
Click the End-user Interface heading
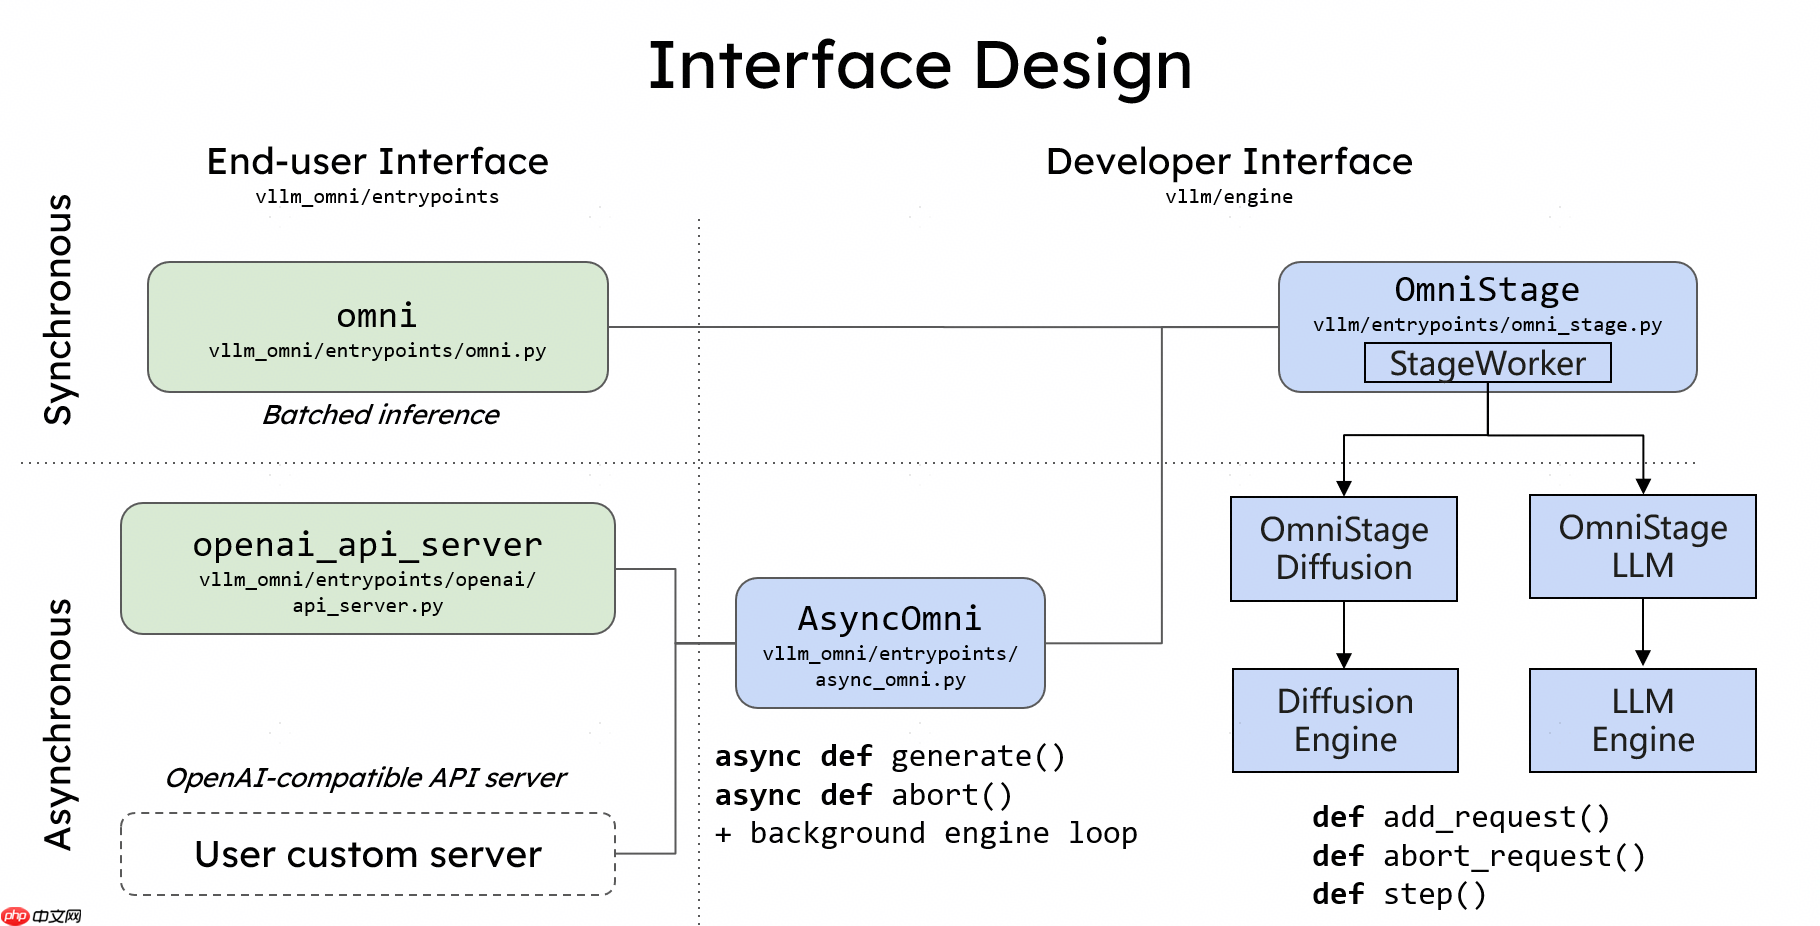[x=377, y=162]
